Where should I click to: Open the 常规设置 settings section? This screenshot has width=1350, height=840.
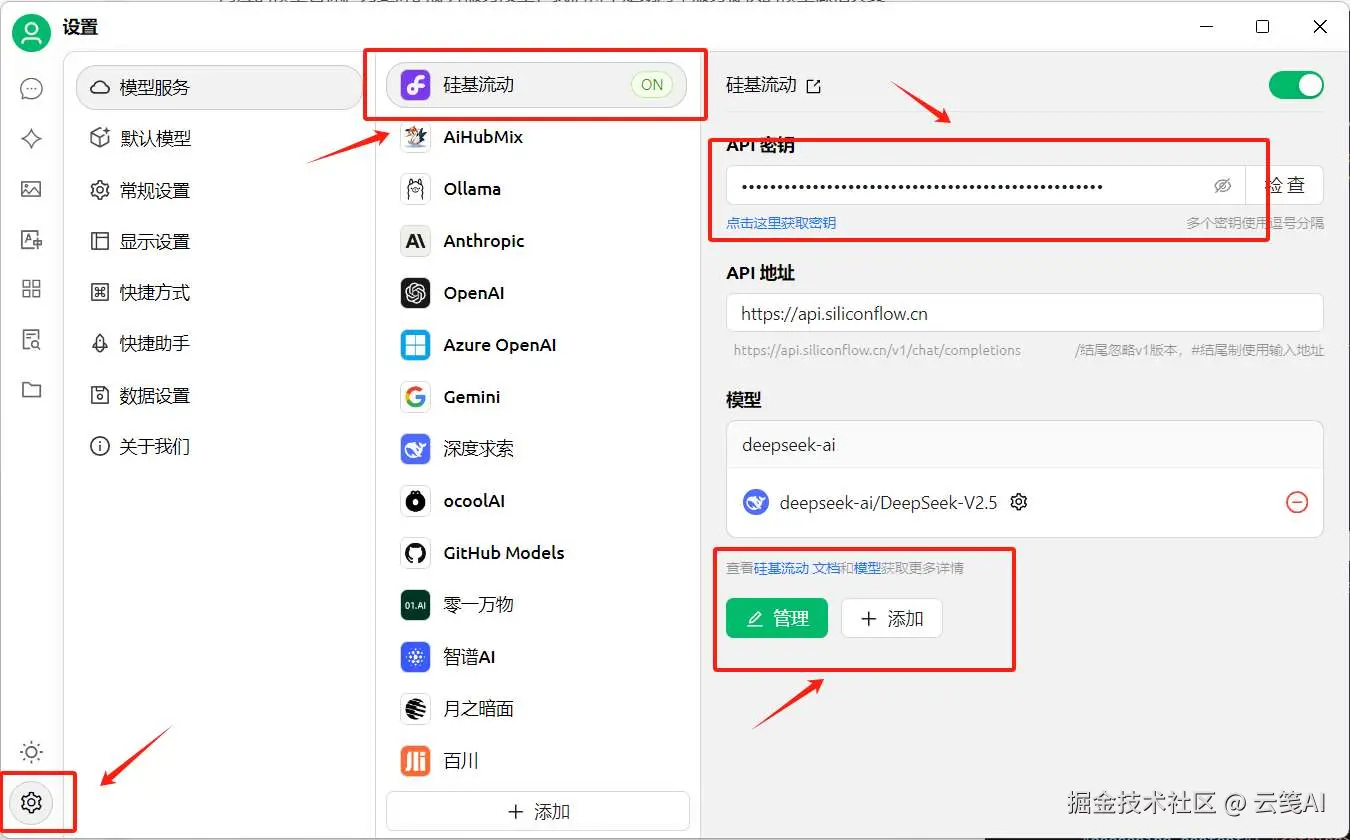[x=218, y=190]
